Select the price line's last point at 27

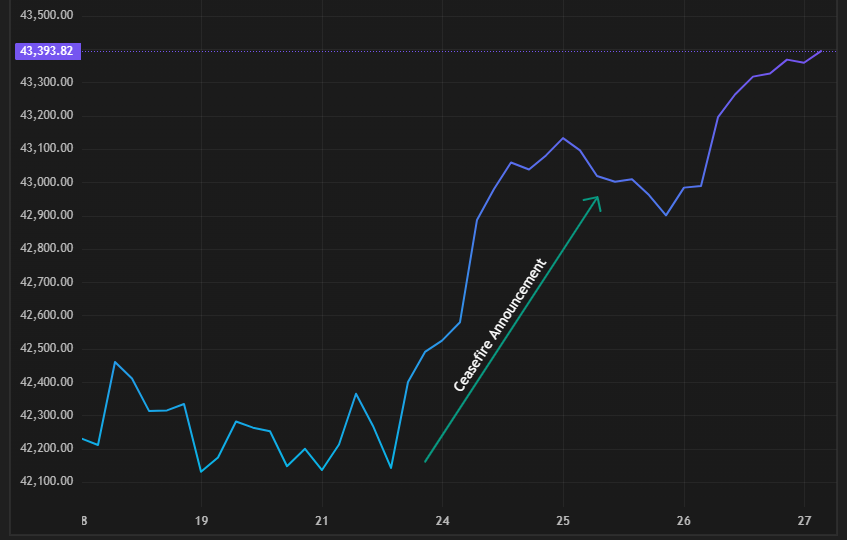pyautogui.click(x=821, y=51)
